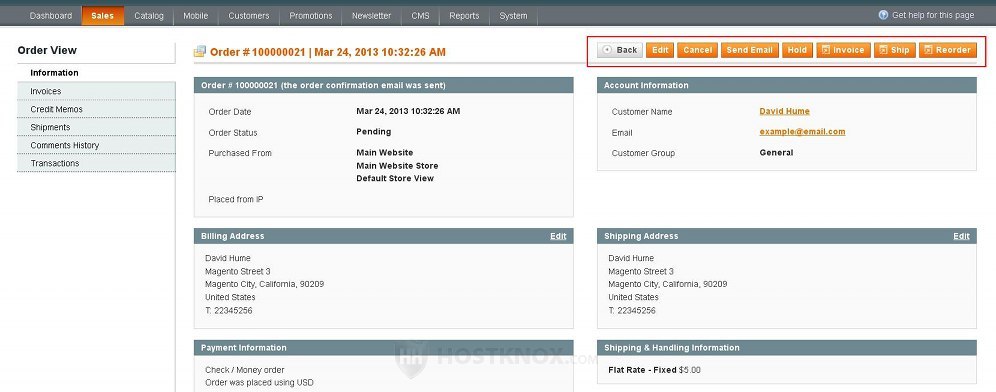Create an invoice with Invoice button
Image resolution: width=996 pixels, height=392 pixels.
(844, 50)
